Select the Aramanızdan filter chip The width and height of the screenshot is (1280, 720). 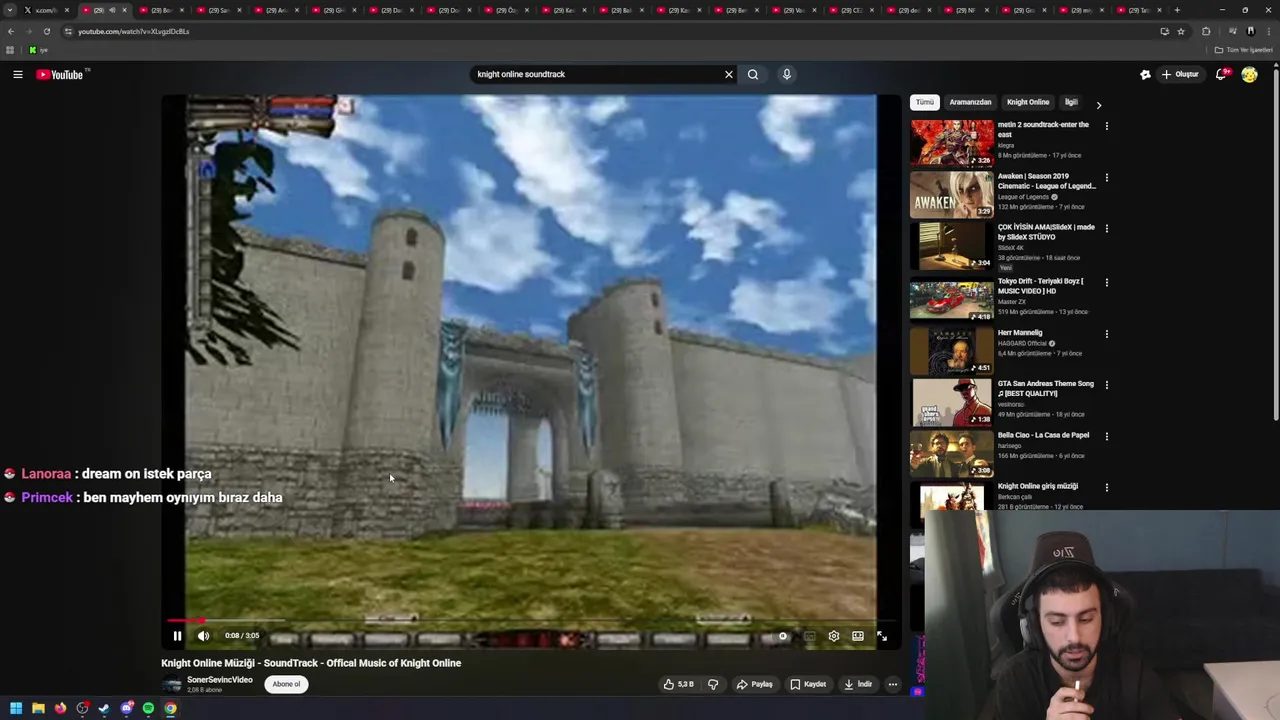click(970, 102)
